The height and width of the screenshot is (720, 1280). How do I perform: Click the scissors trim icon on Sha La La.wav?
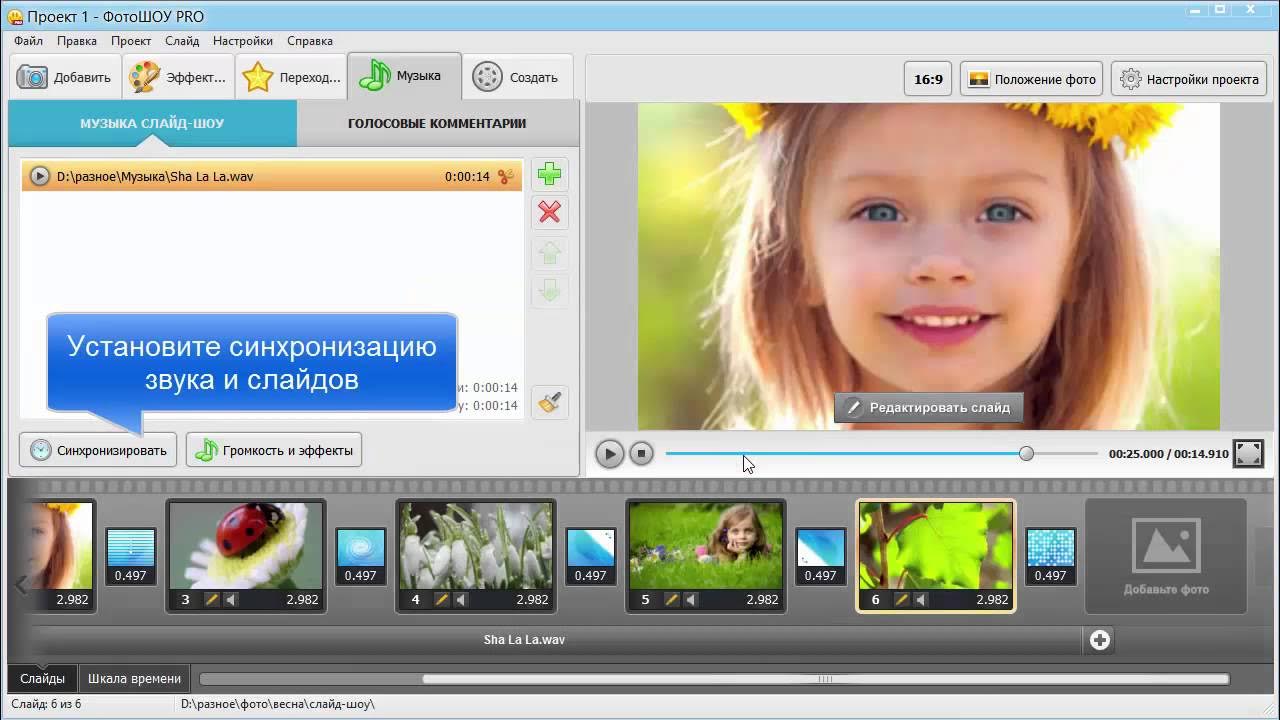tap(506, 176)
